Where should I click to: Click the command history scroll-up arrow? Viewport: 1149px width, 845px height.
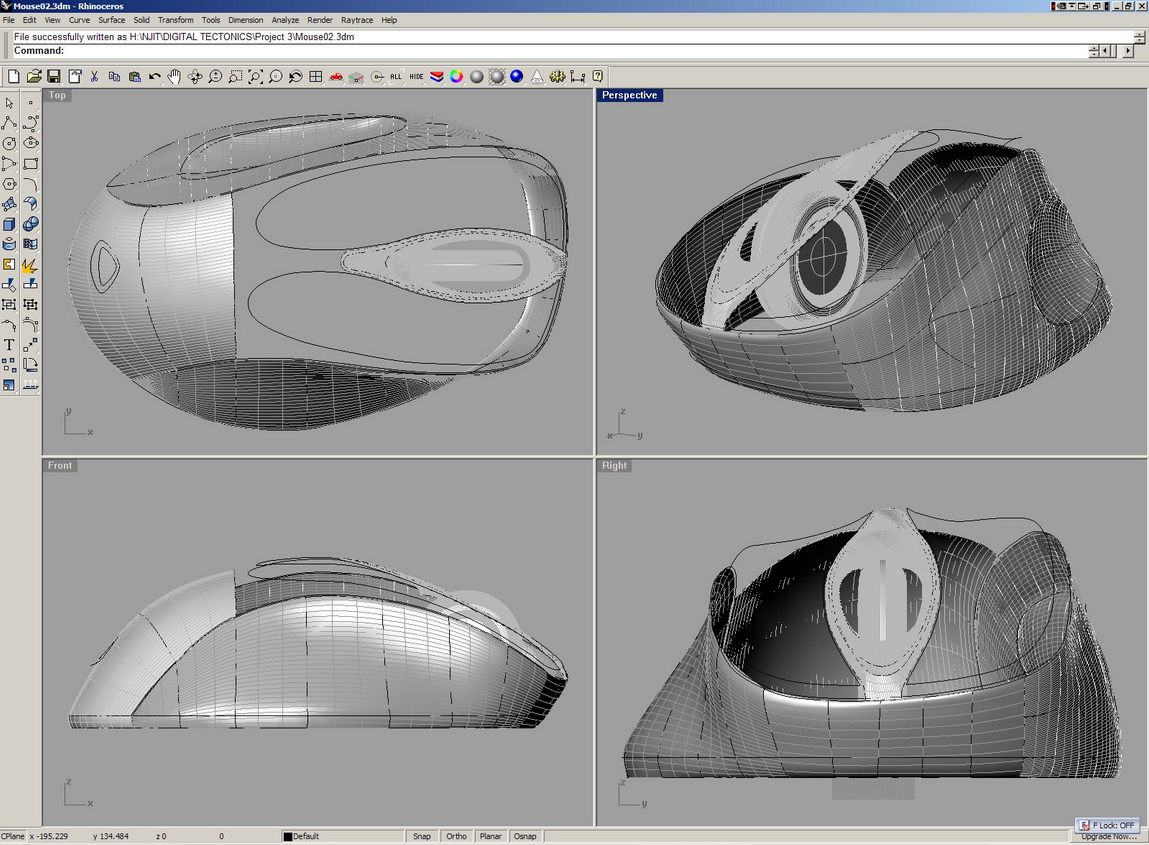coord(1139,36)
